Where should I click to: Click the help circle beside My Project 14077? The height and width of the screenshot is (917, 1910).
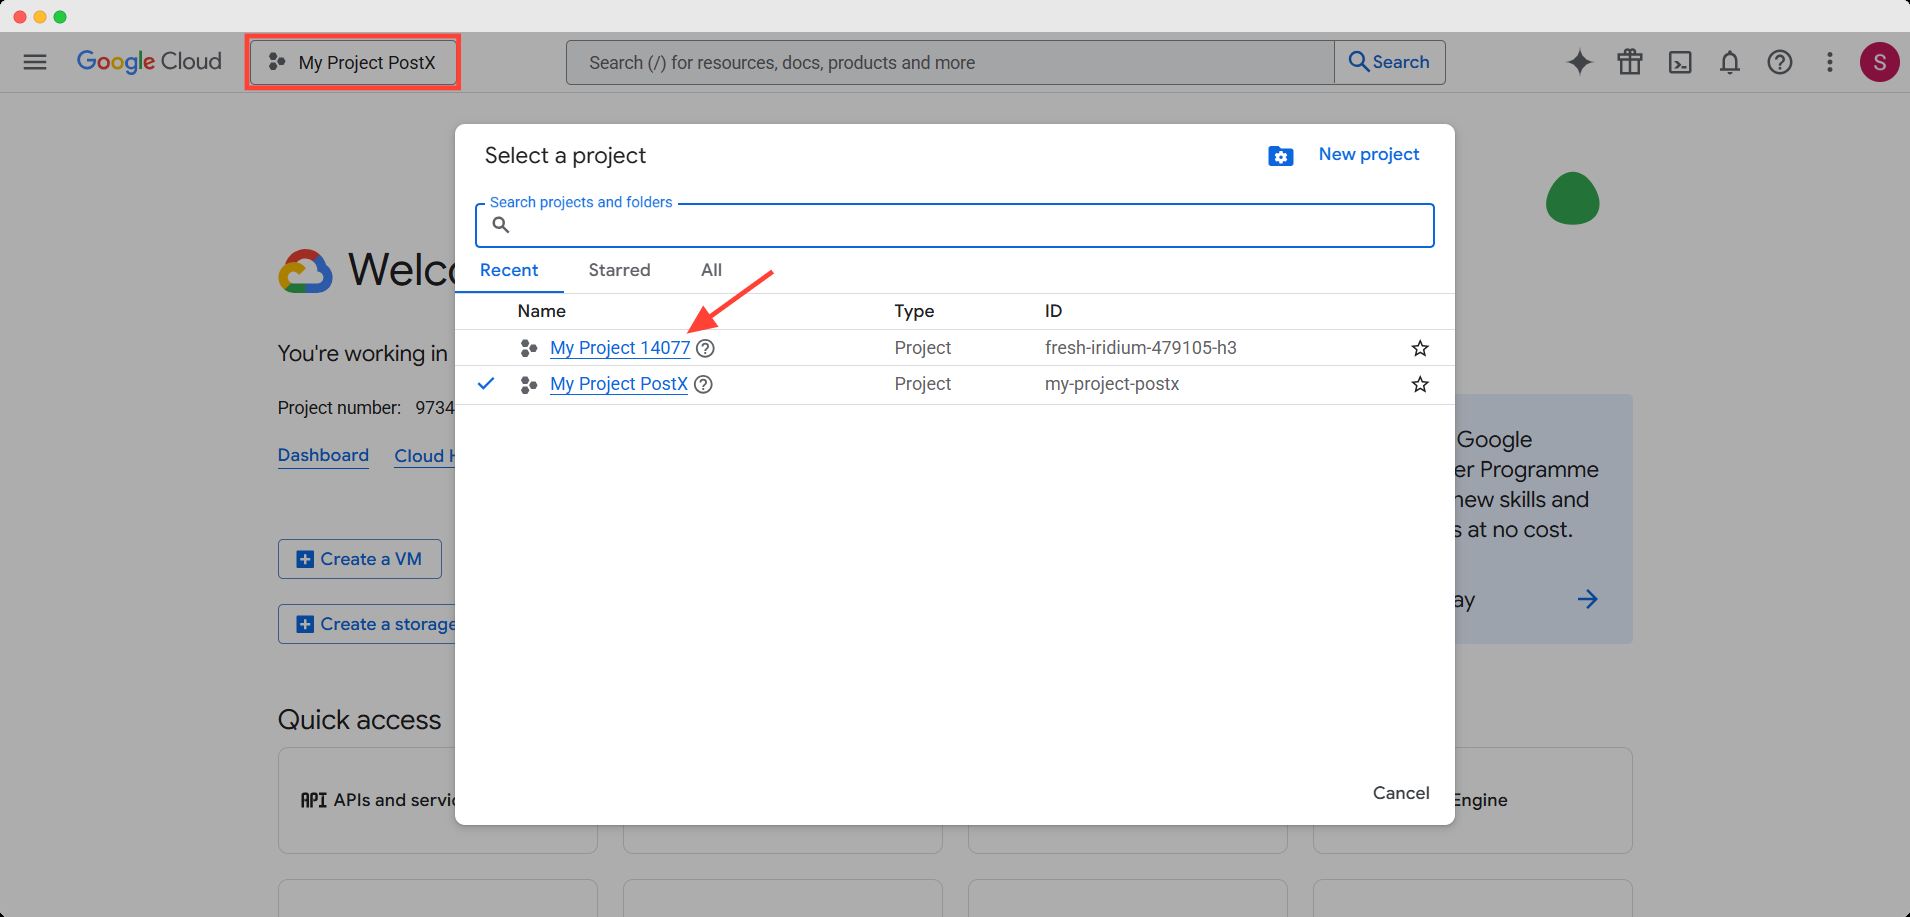pyautogui.click(x=706, y=348)
